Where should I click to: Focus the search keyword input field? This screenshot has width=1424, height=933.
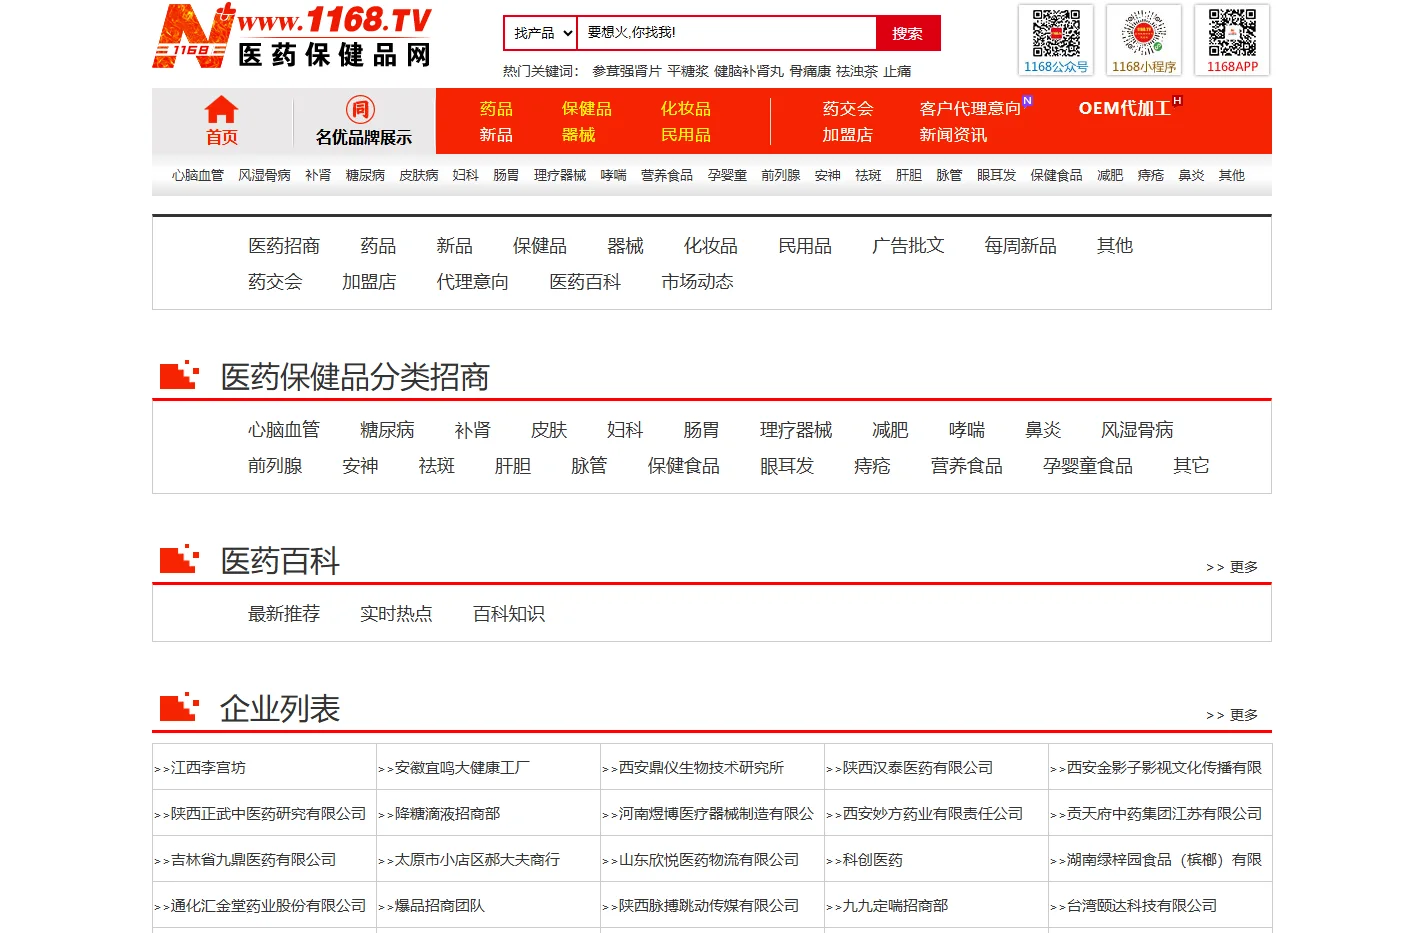point(726,33)
